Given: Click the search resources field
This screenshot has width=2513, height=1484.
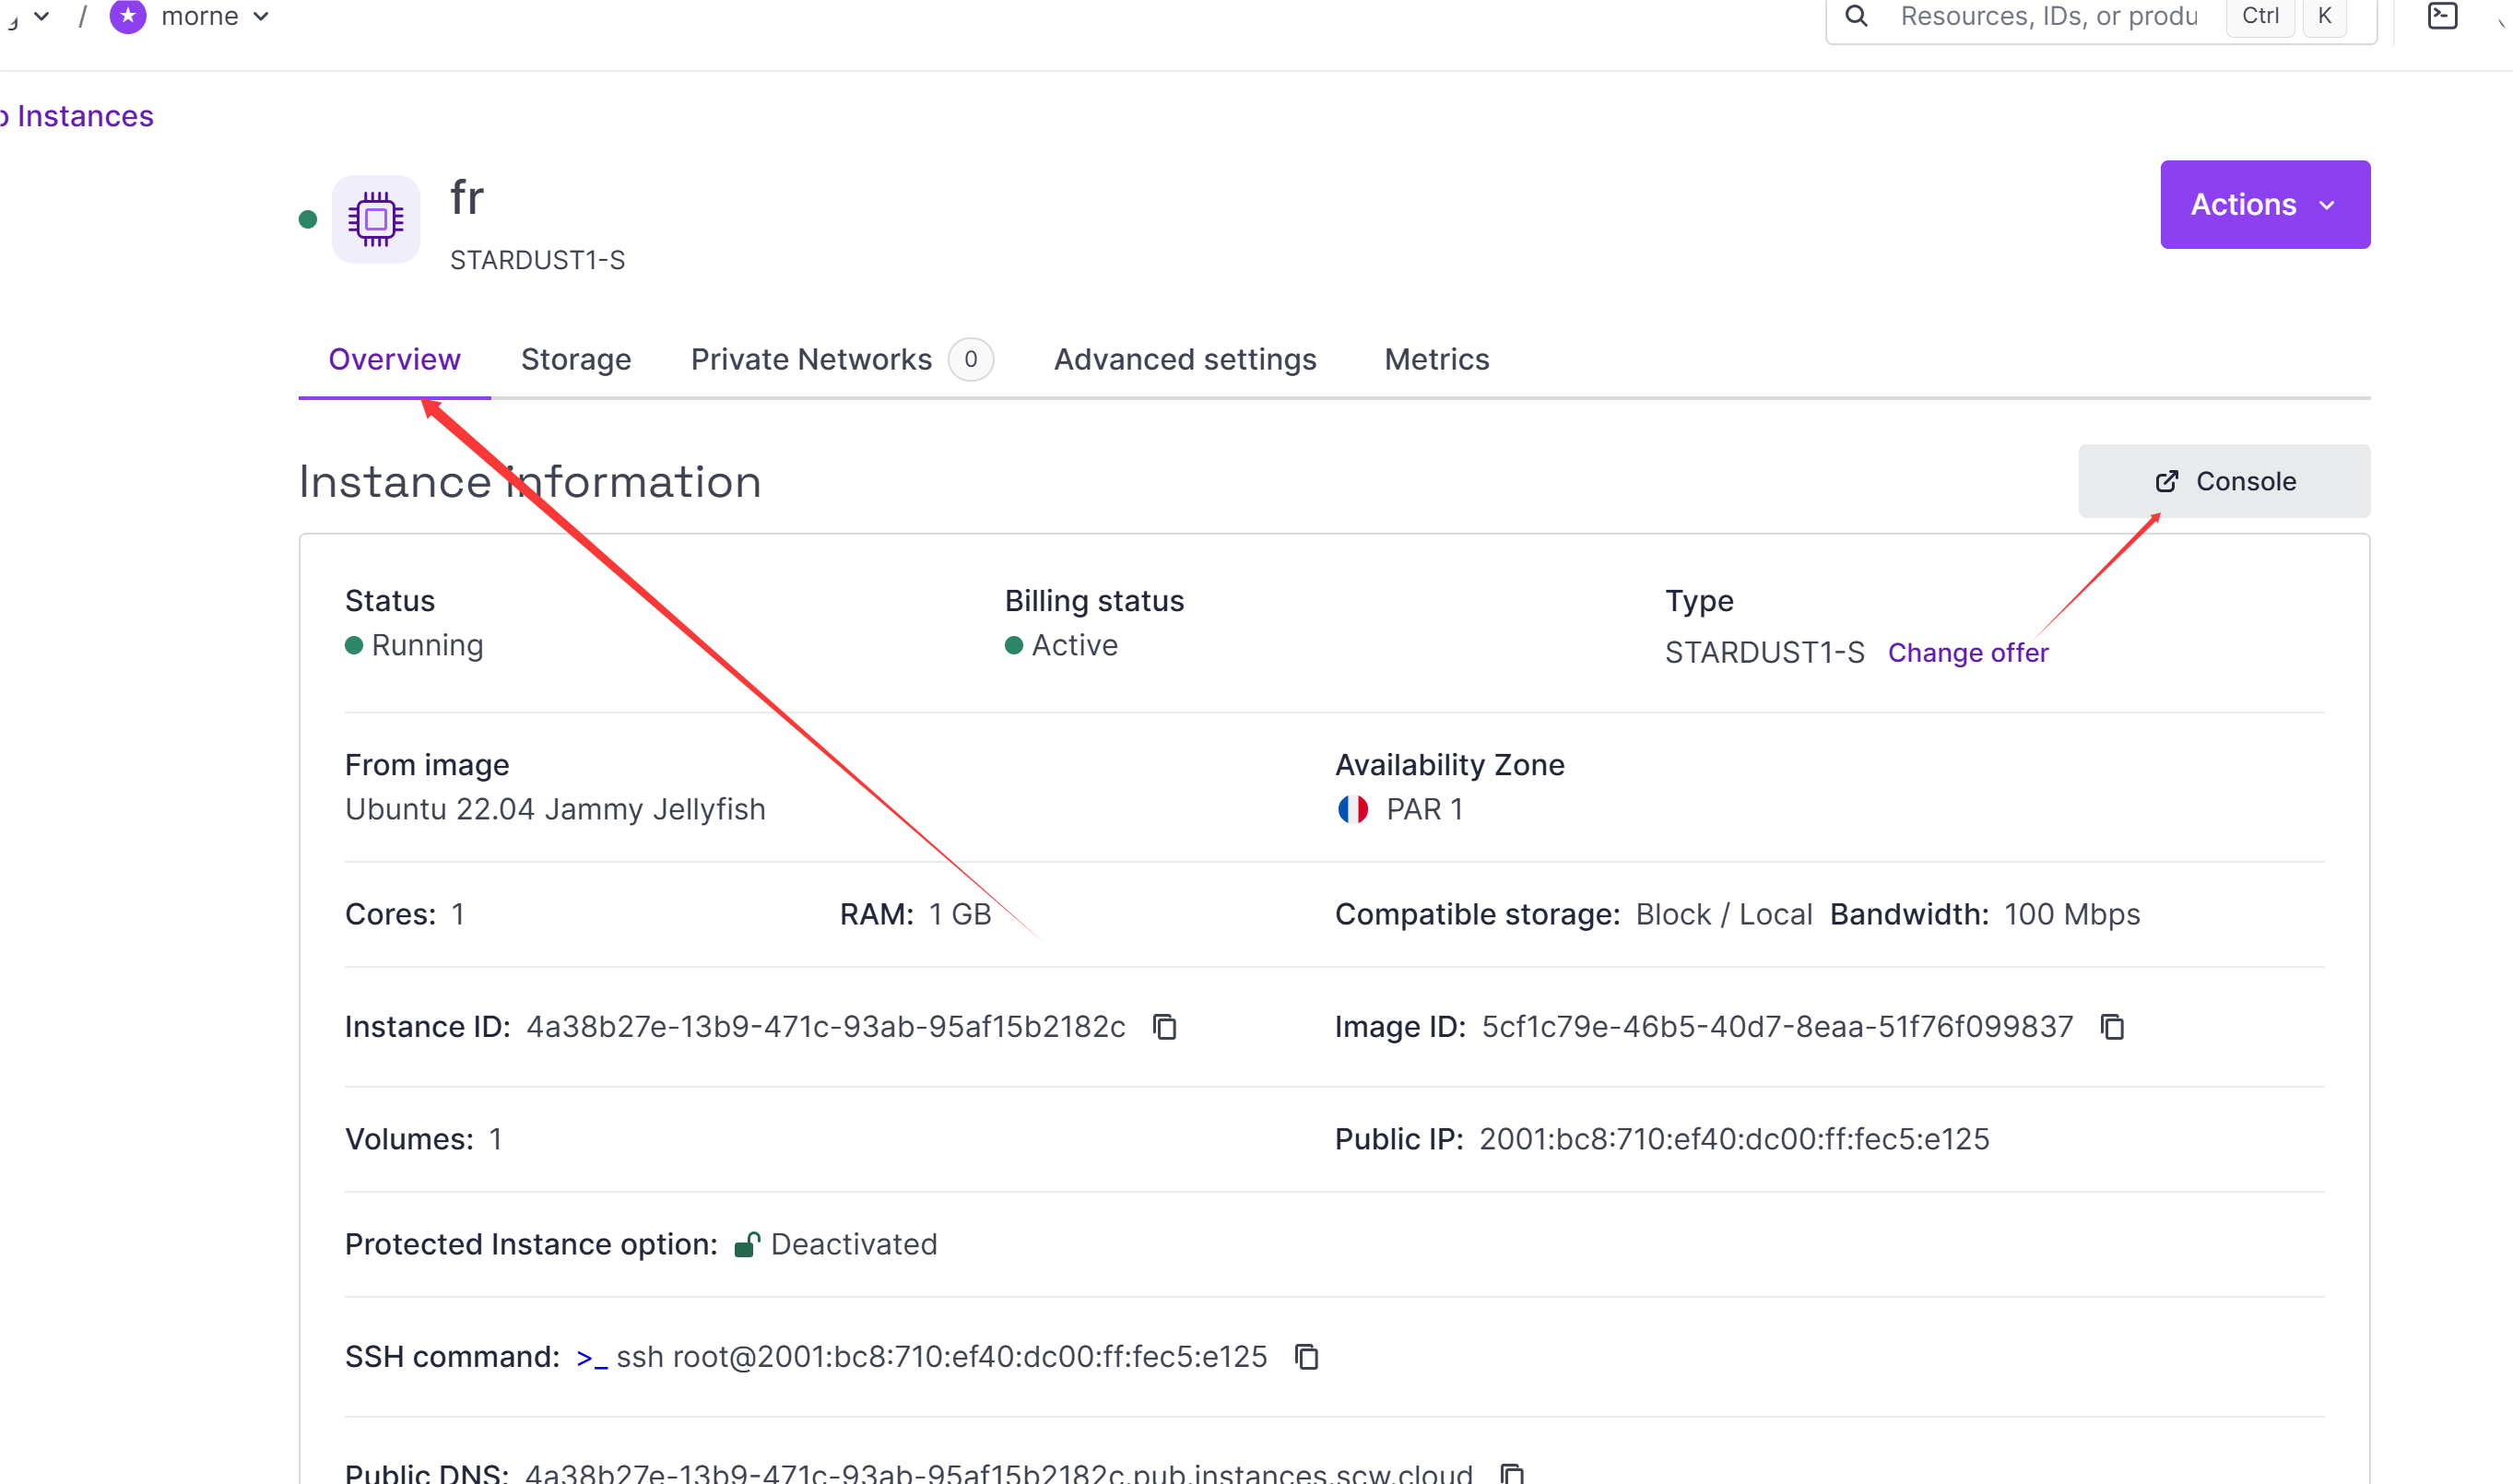Looking at the screenshot, I should pyautogui.click(x=2048, y=16).
